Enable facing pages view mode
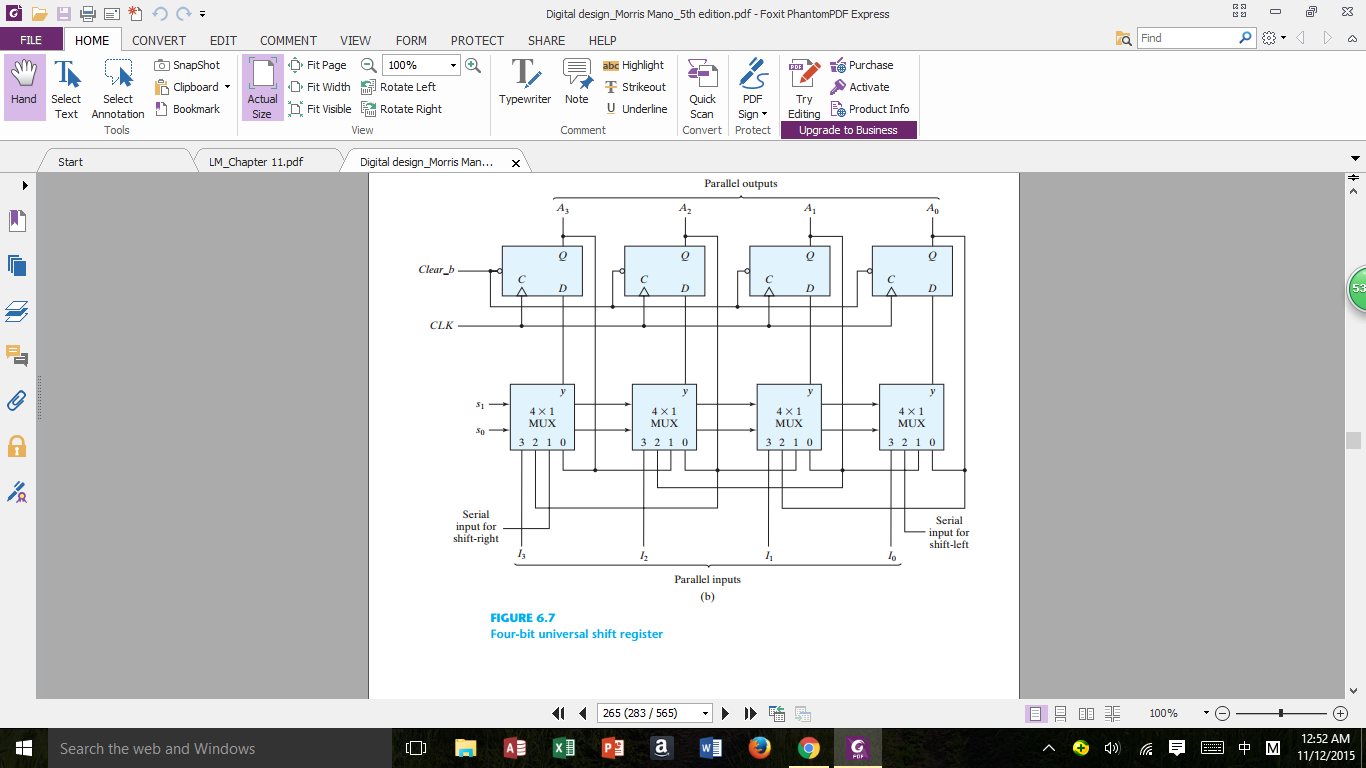This screenshot has height=768, width=1366. (1087, 714)
